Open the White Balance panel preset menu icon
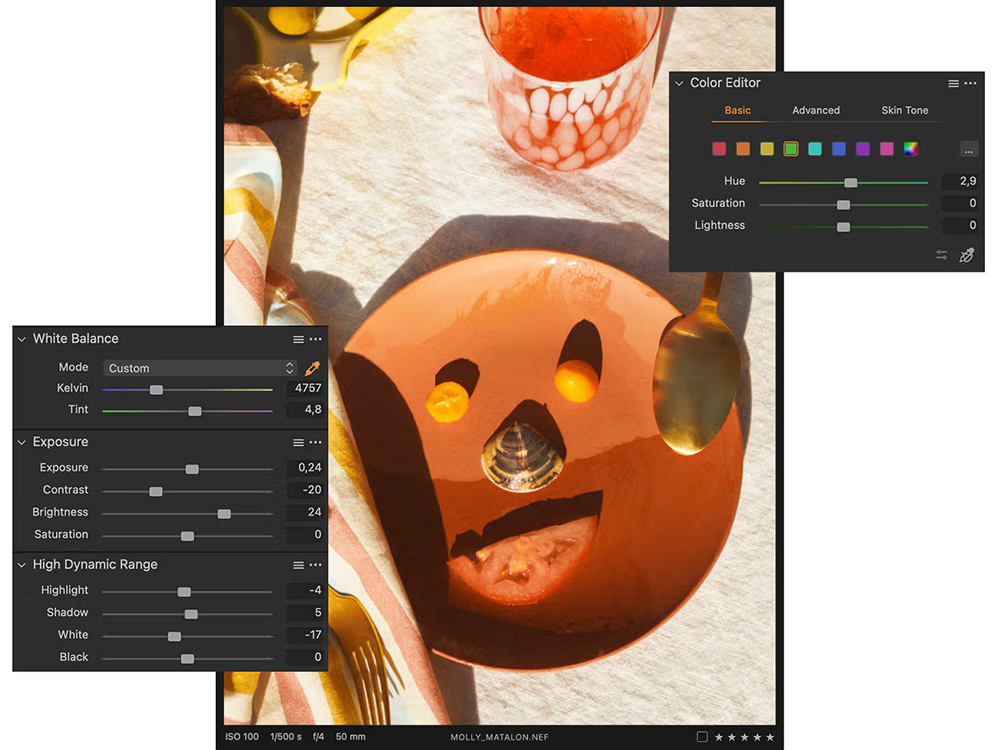This screenshot has width=1000, height=750. (x=298, y=340)
